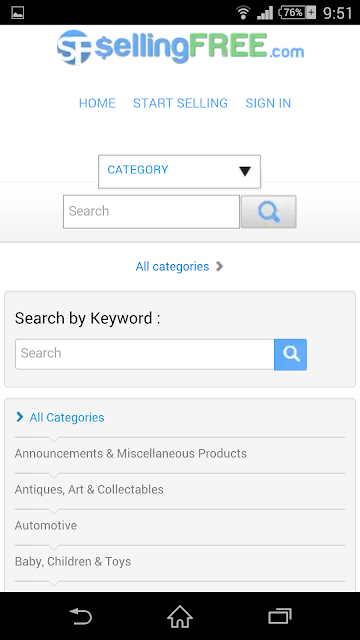This screenshot has width=360, height=640.
Task: Open the CATEGORY dropdown
Action: pyautogui.click(x=179, y=171)
